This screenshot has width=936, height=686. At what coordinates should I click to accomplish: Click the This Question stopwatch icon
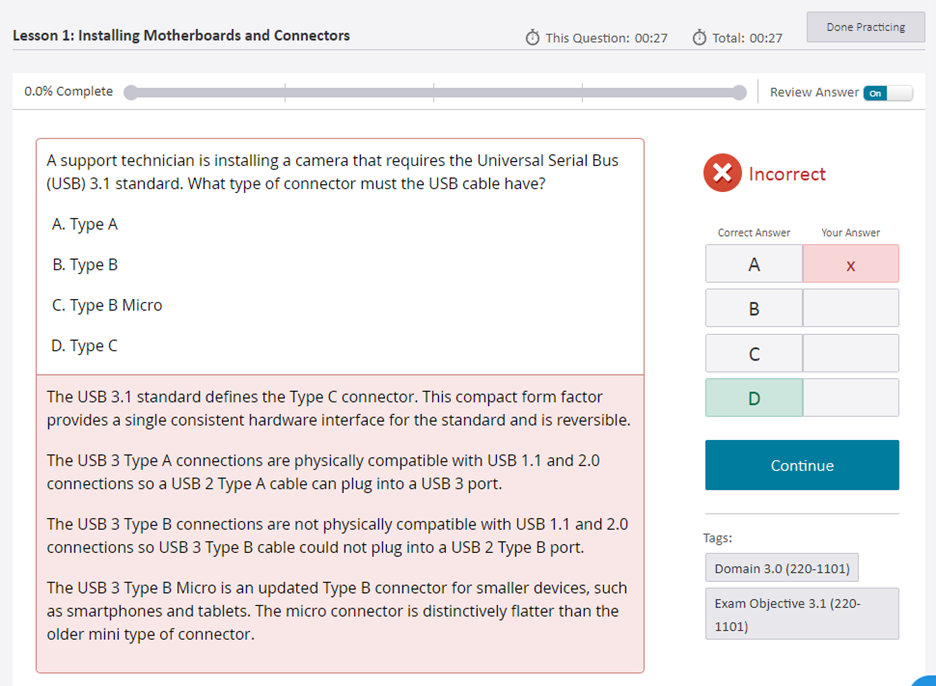coord(532,38)
